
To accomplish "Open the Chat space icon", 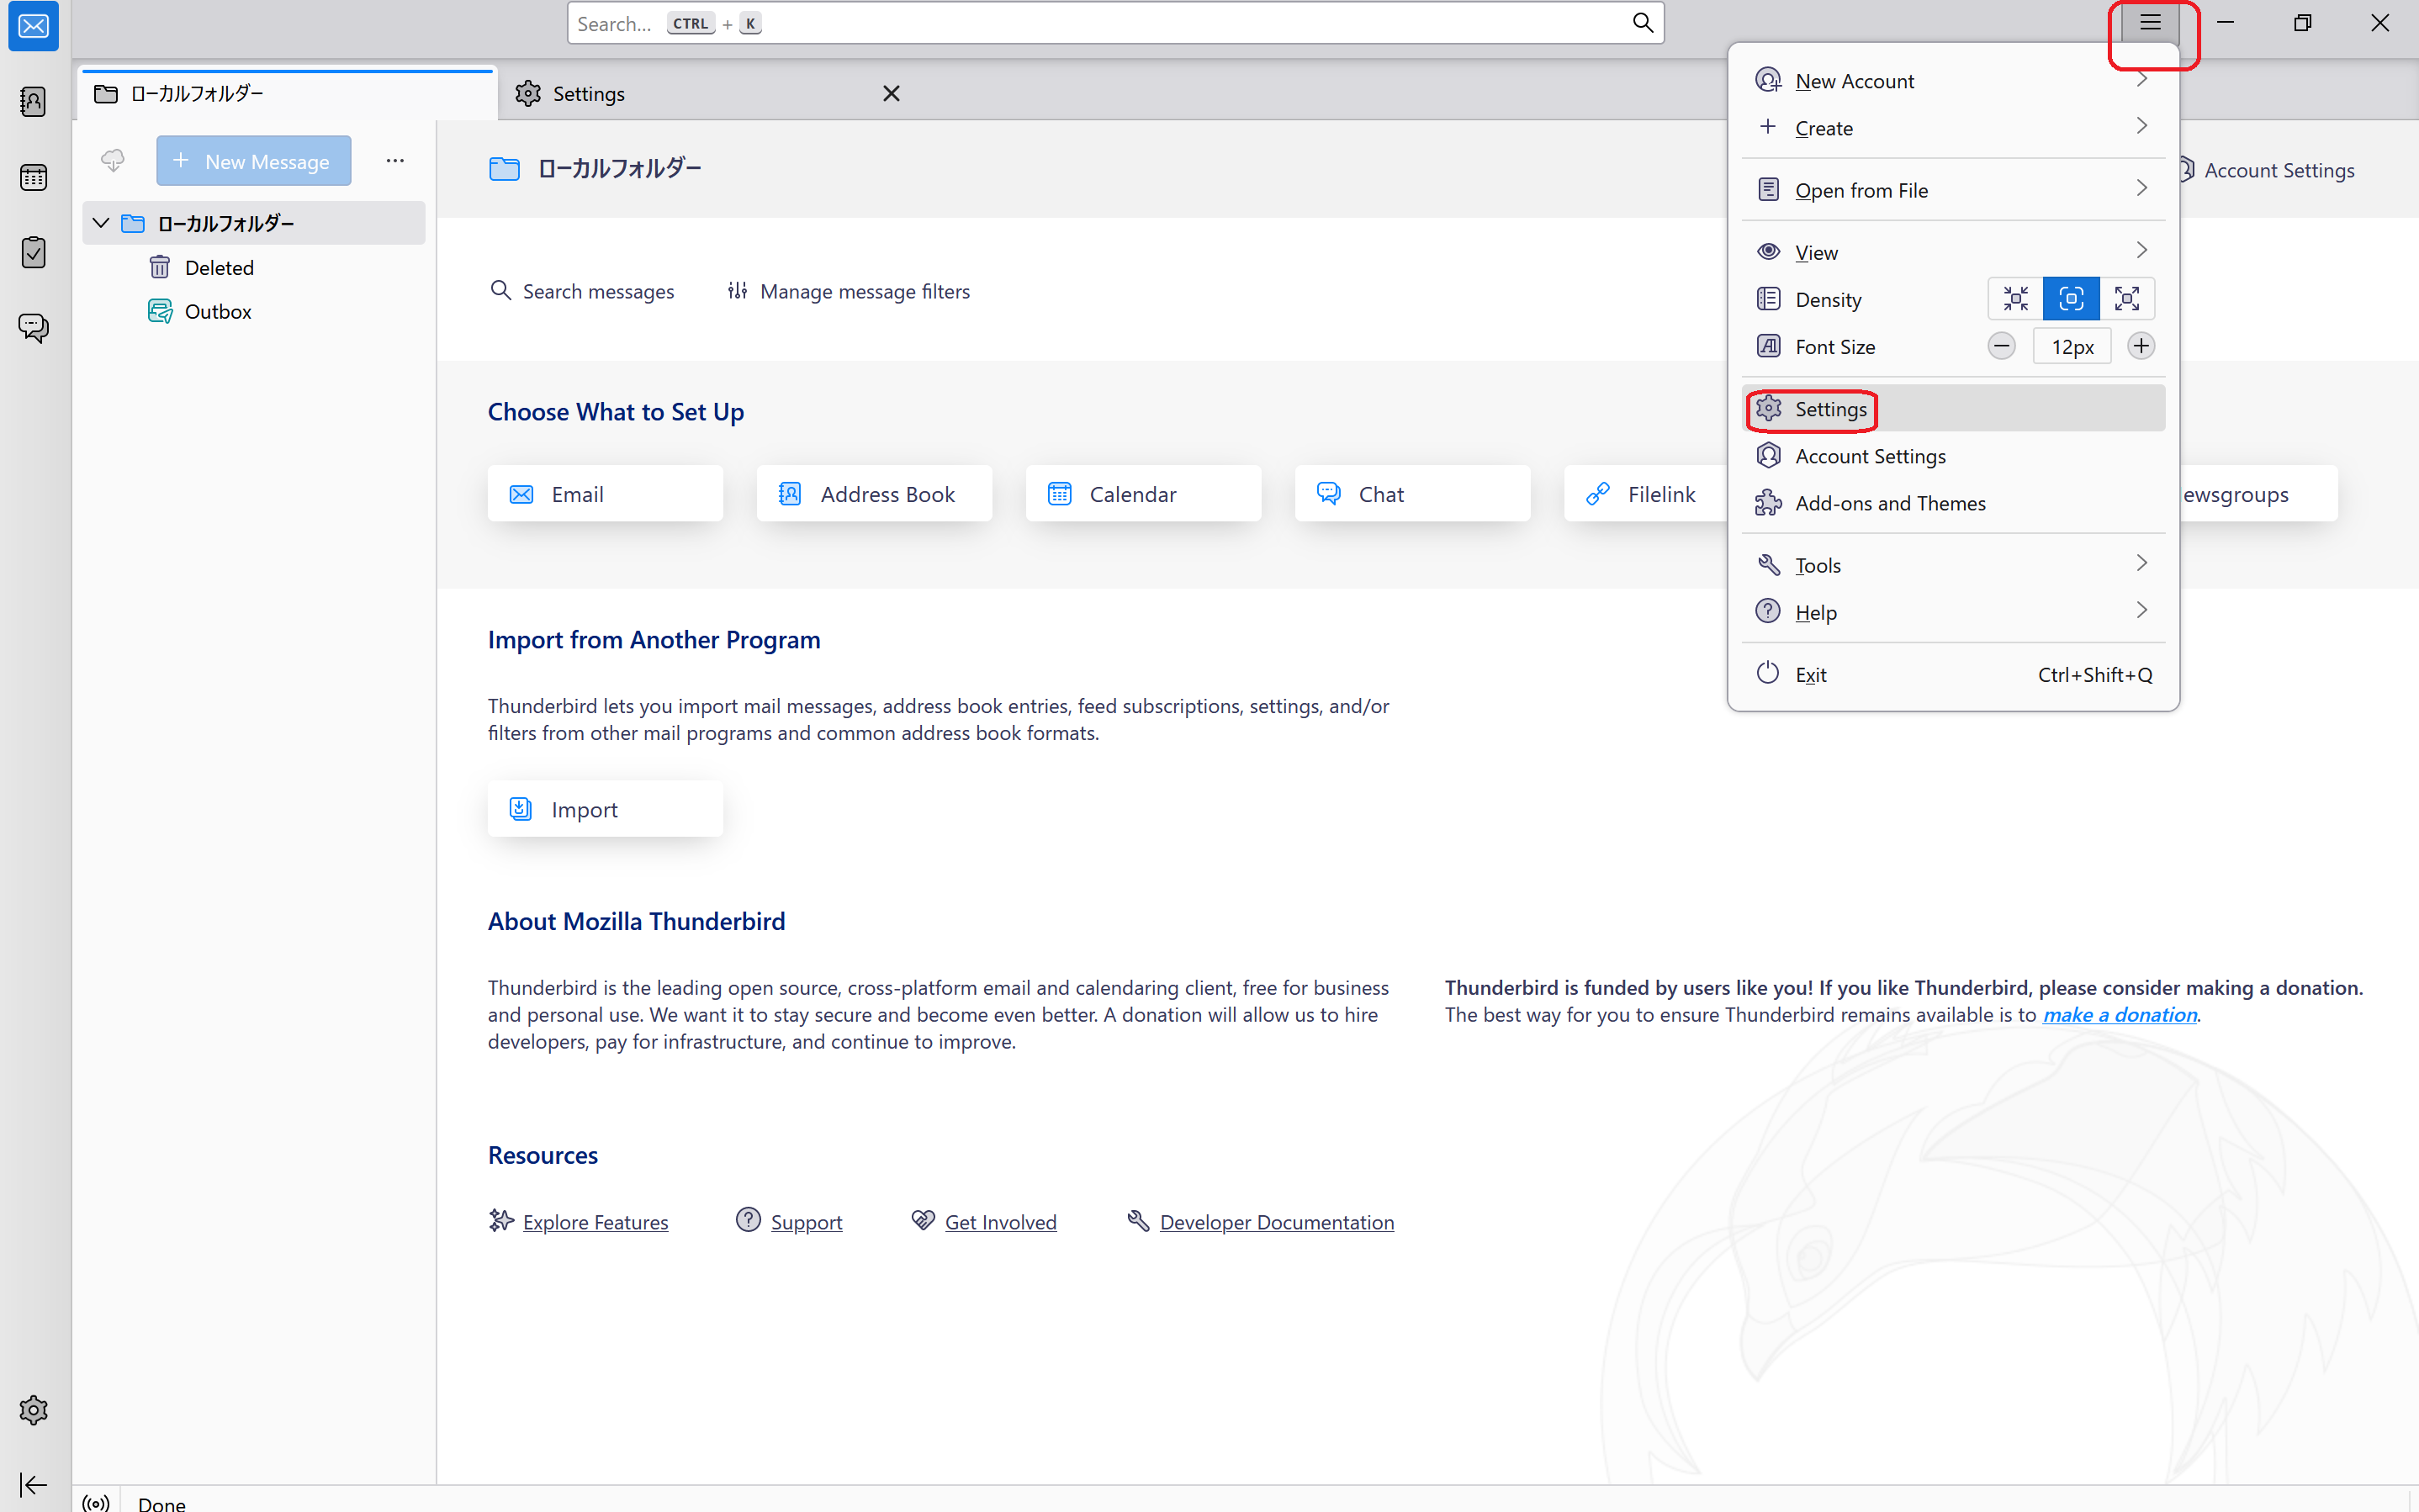I will 33,327.
